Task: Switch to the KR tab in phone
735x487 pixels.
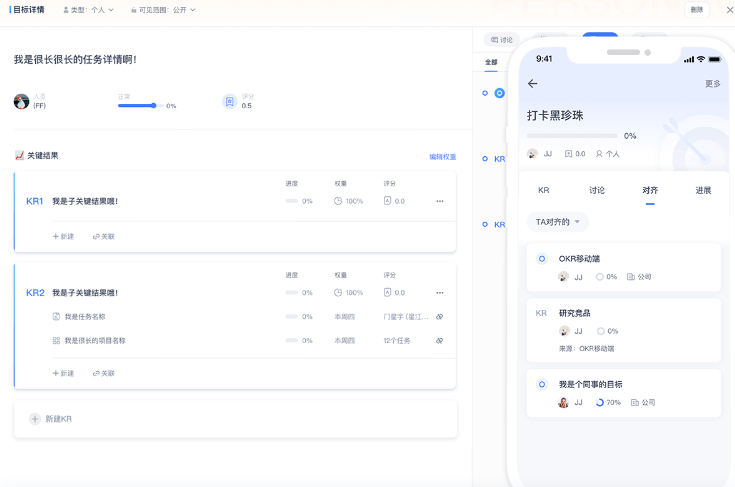Action: coord(543,190)
